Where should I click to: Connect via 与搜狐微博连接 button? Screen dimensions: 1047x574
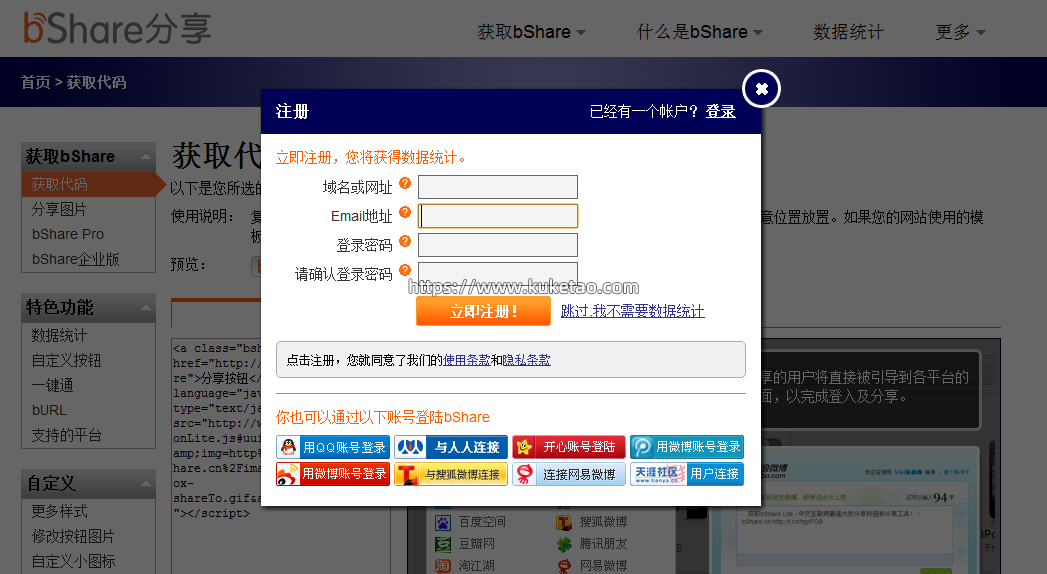click(451, 474)
